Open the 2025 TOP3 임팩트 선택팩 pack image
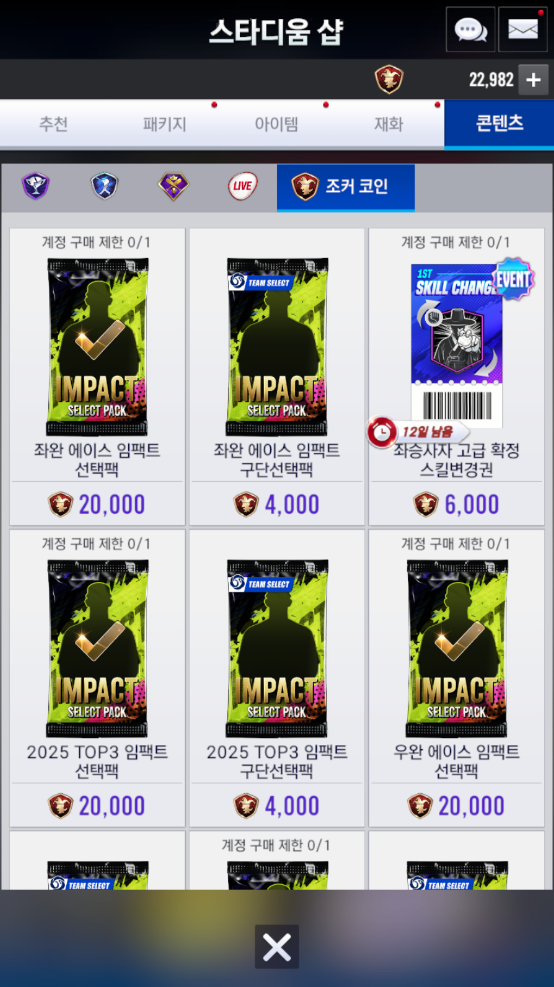This screenshot has width=554, height=987. pos(97,648)
